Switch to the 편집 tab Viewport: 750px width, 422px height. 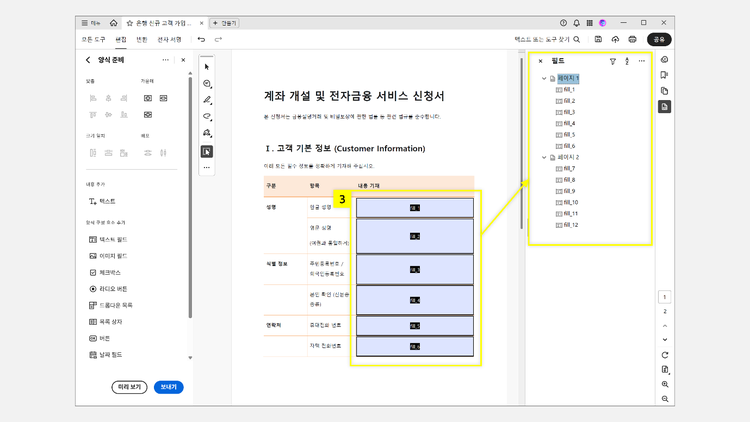[121, 40]
